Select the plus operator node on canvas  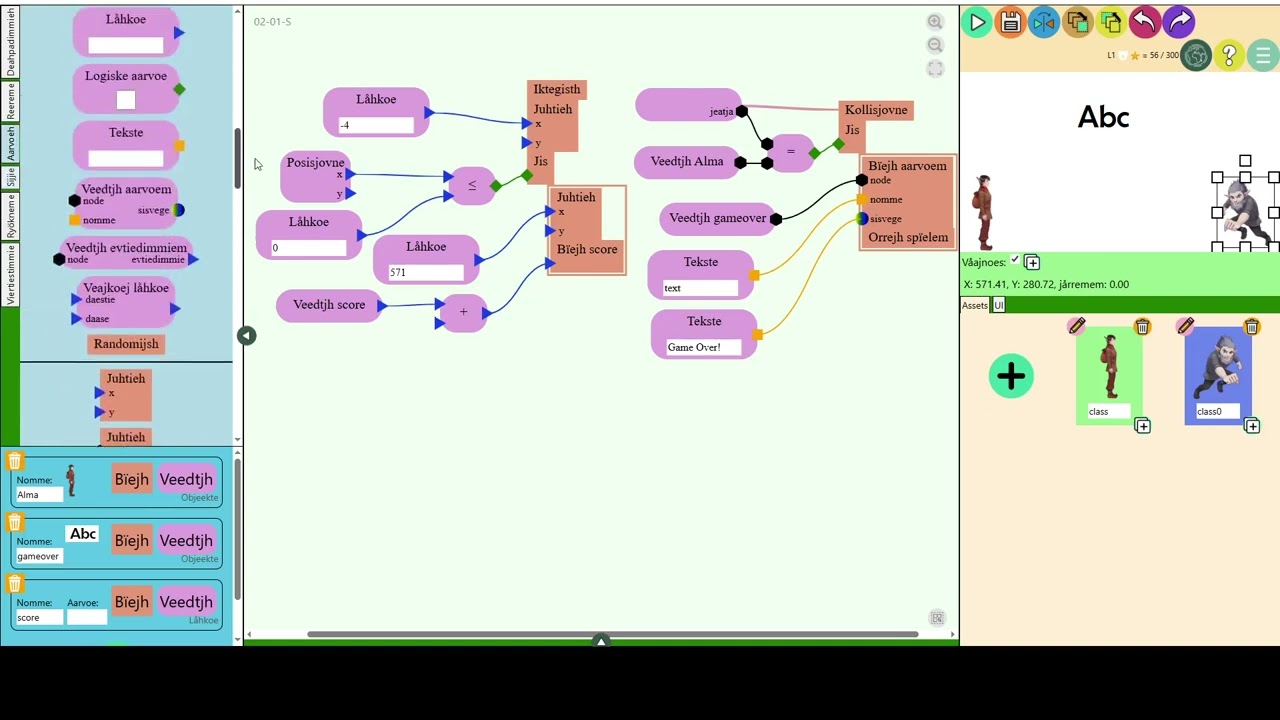[x=463, y=312]
